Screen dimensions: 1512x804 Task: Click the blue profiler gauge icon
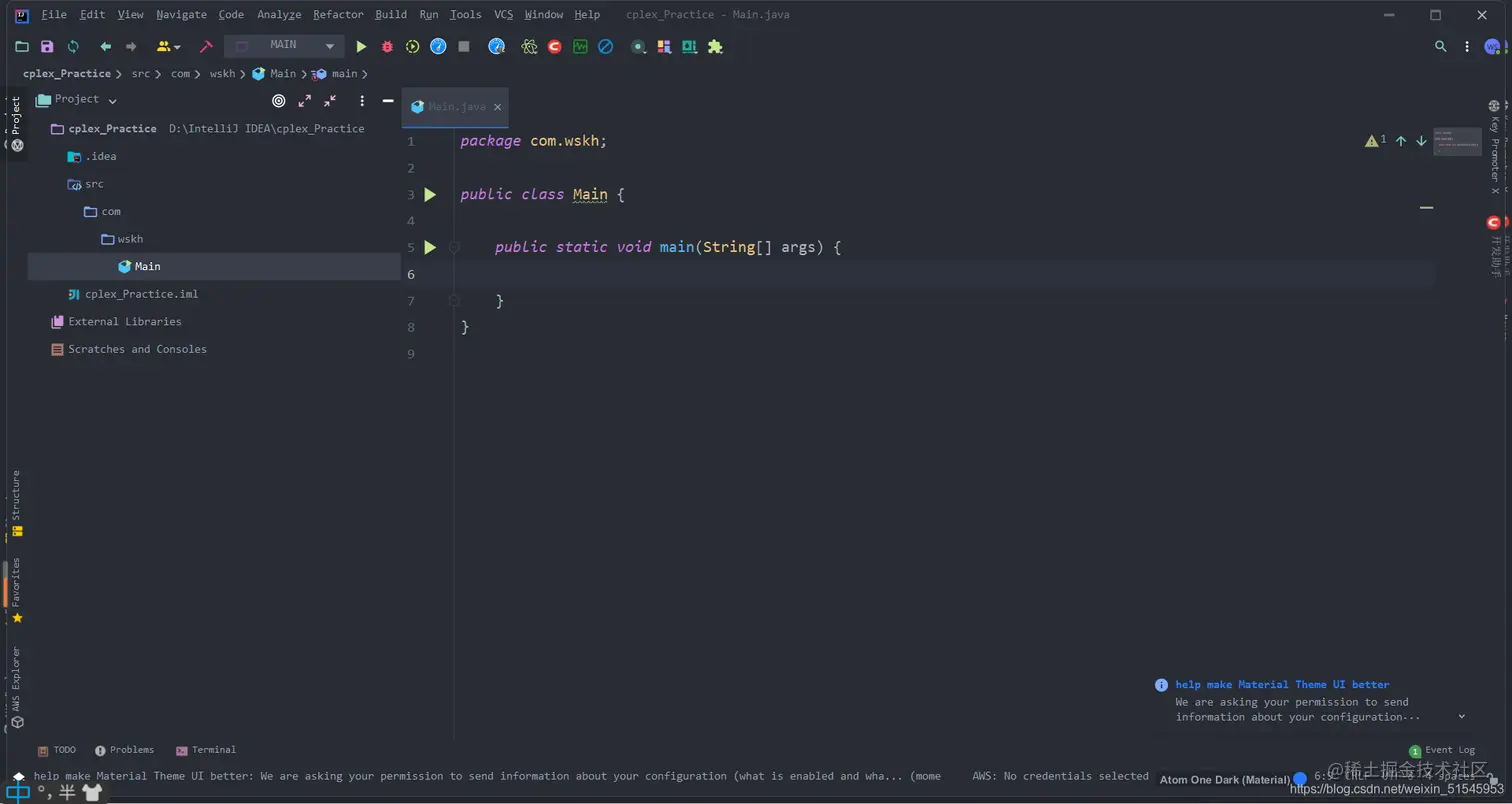coord(438,46)
